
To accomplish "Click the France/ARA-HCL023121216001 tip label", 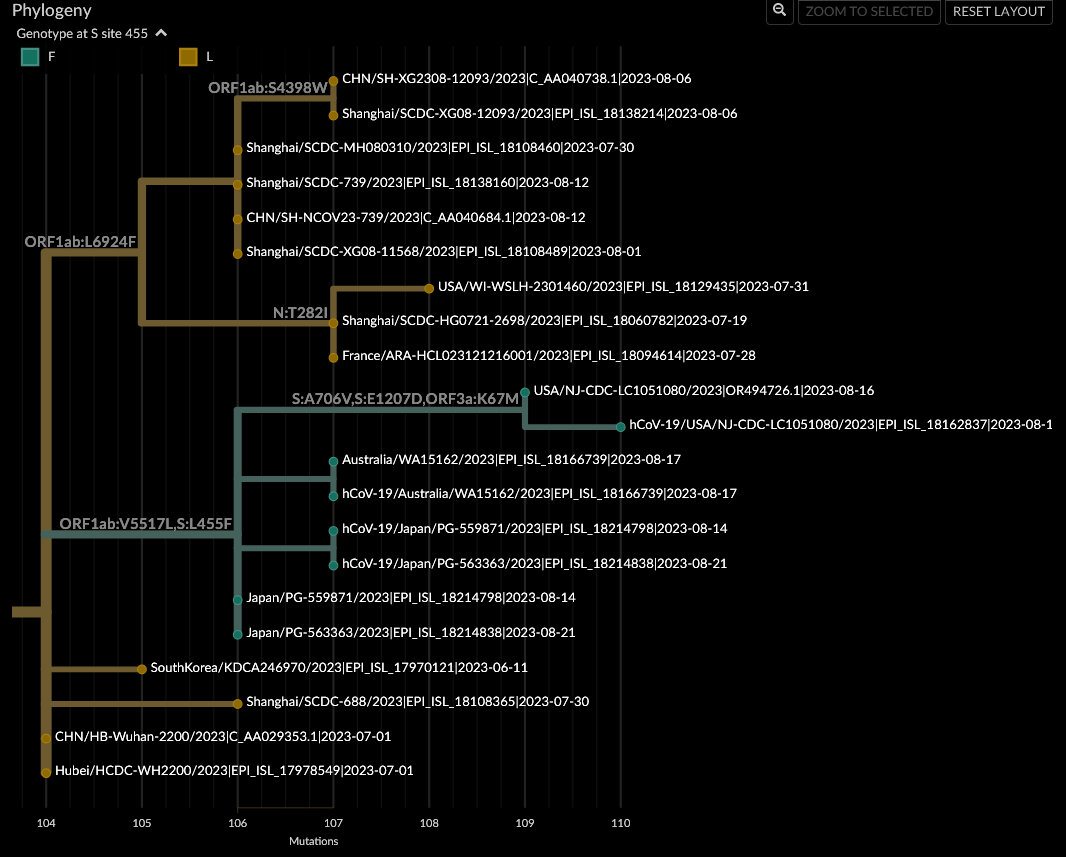I will click(x=548, y=355).
